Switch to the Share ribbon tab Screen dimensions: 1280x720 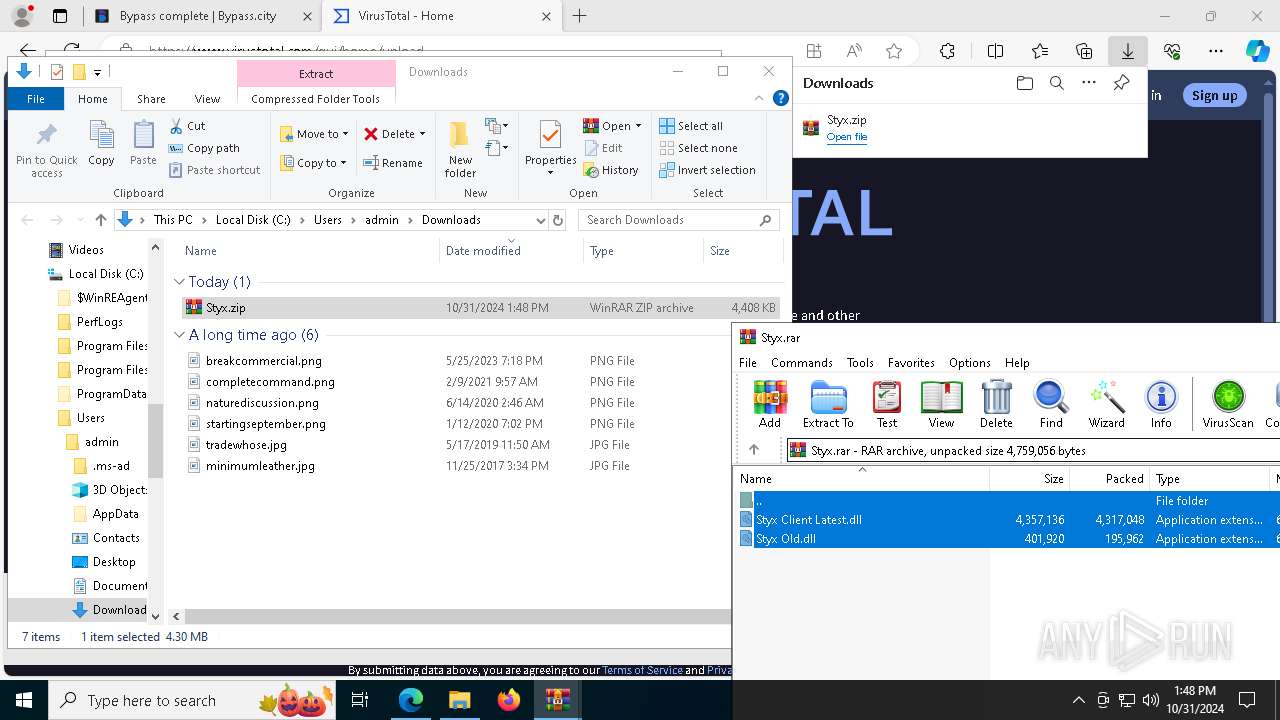tap(151, 99)
